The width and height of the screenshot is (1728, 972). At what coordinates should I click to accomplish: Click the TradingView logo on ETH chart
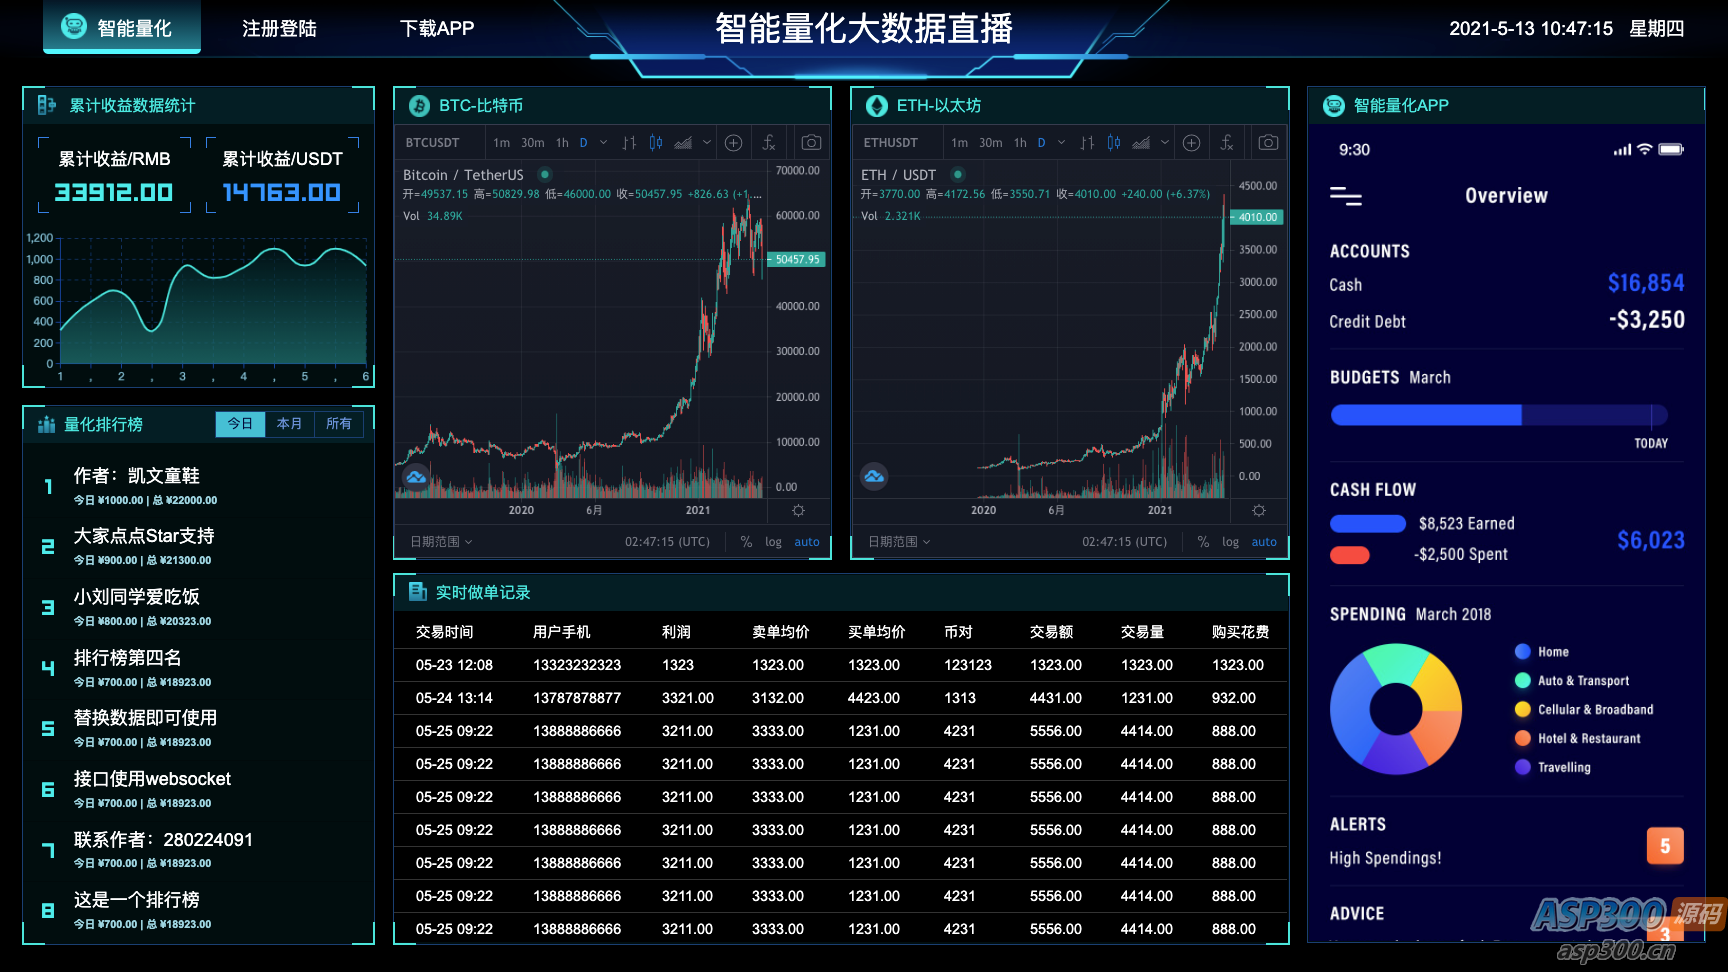coord(874,477)
